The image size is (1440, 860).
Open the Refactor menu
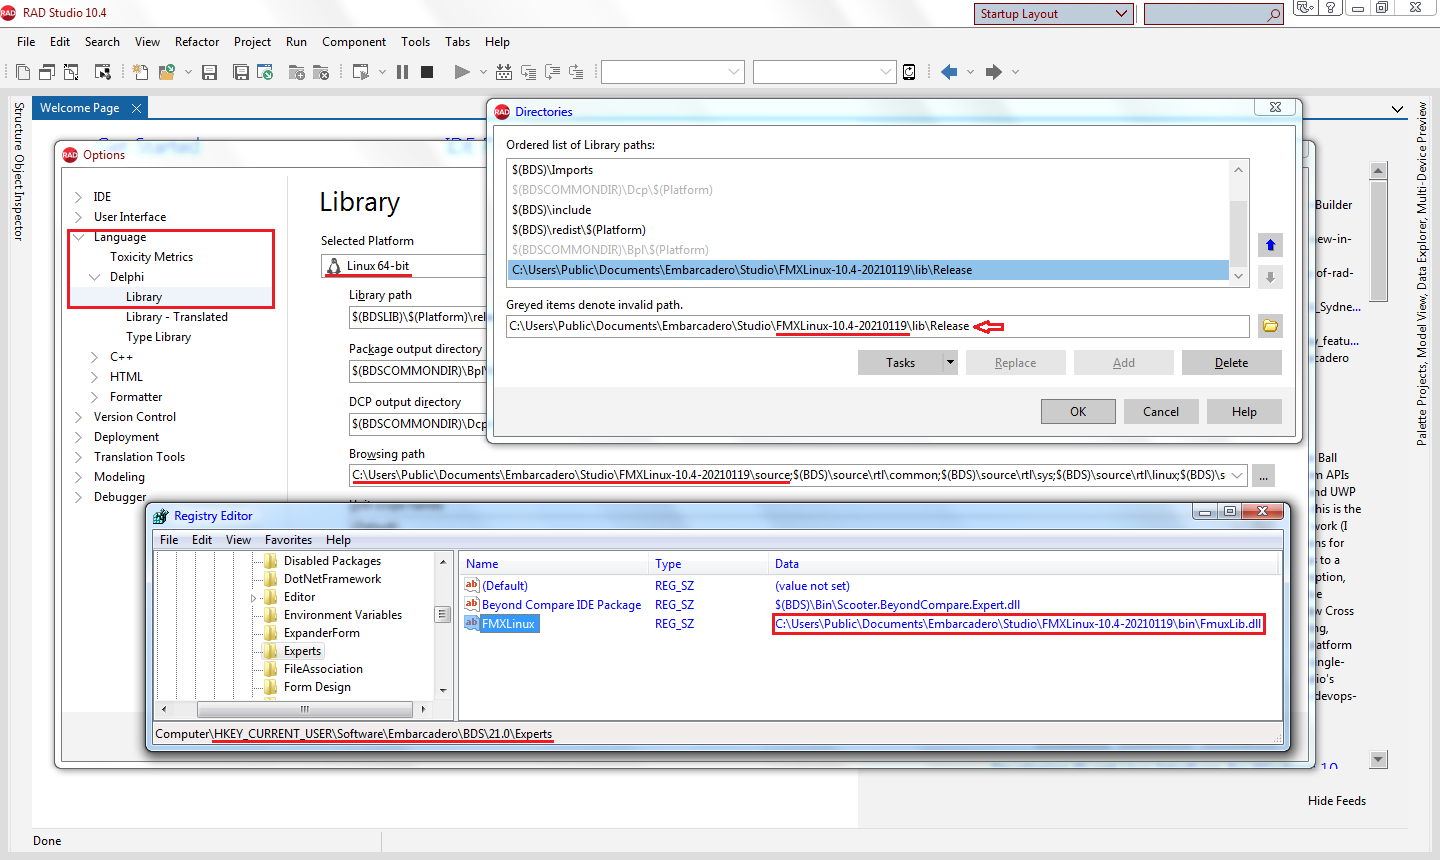197,42
